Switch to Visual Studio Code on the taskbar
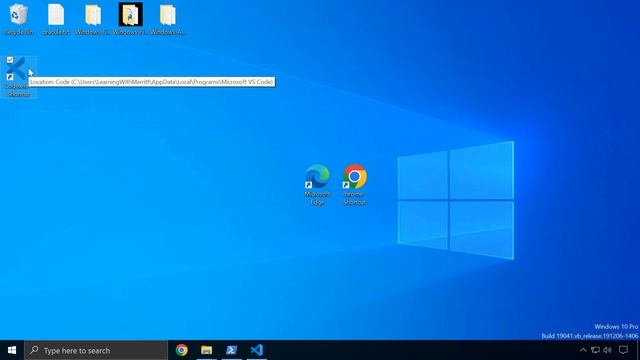 257,350
